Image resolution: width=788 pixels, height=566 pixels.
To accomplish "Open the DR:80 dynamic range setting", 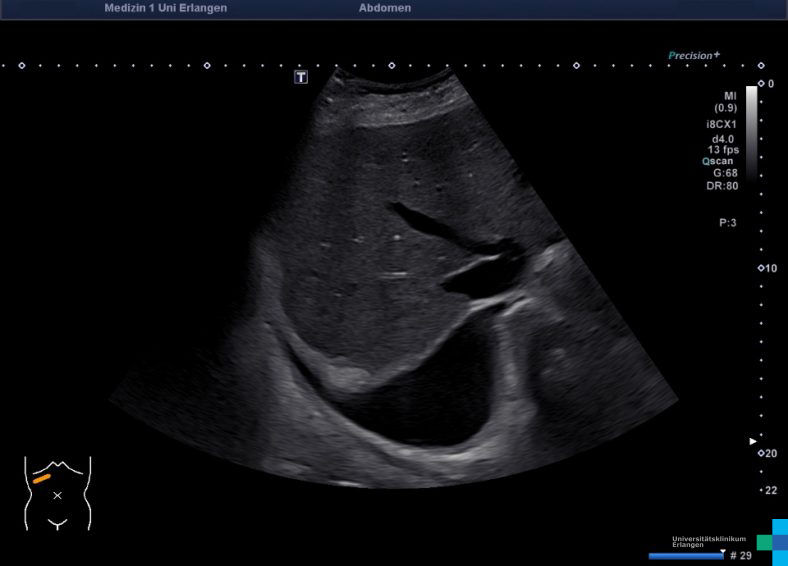I will click(x=724, y=186).
